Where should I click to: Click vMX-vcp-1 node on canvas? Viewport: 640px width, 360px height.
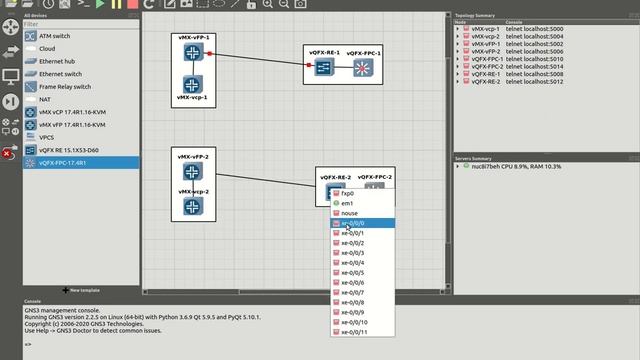(x=193, y=84)
